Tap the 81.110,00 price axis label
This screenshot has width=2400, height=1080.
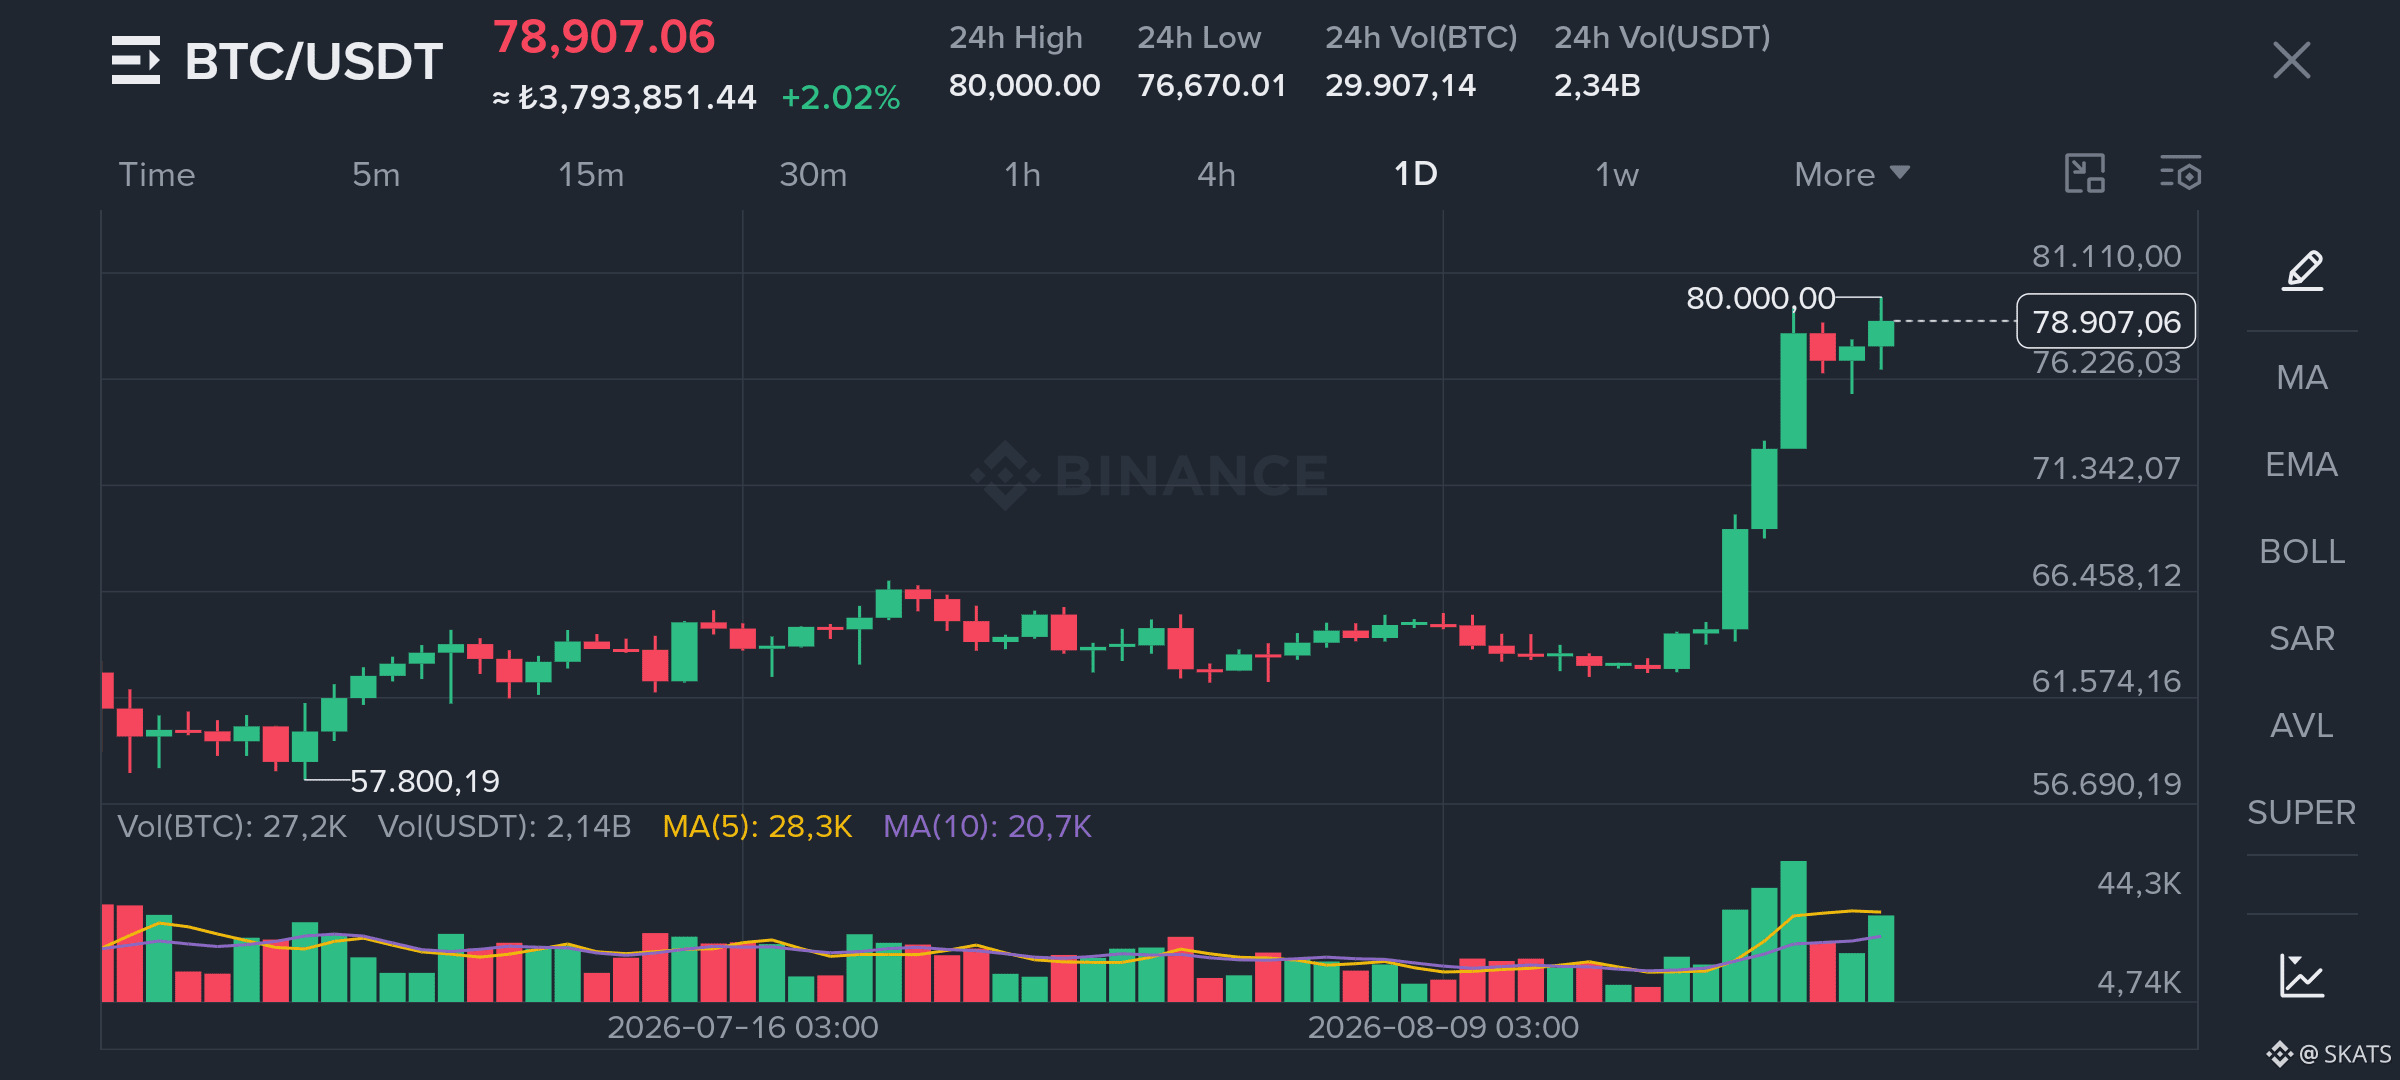point(2106,256)
